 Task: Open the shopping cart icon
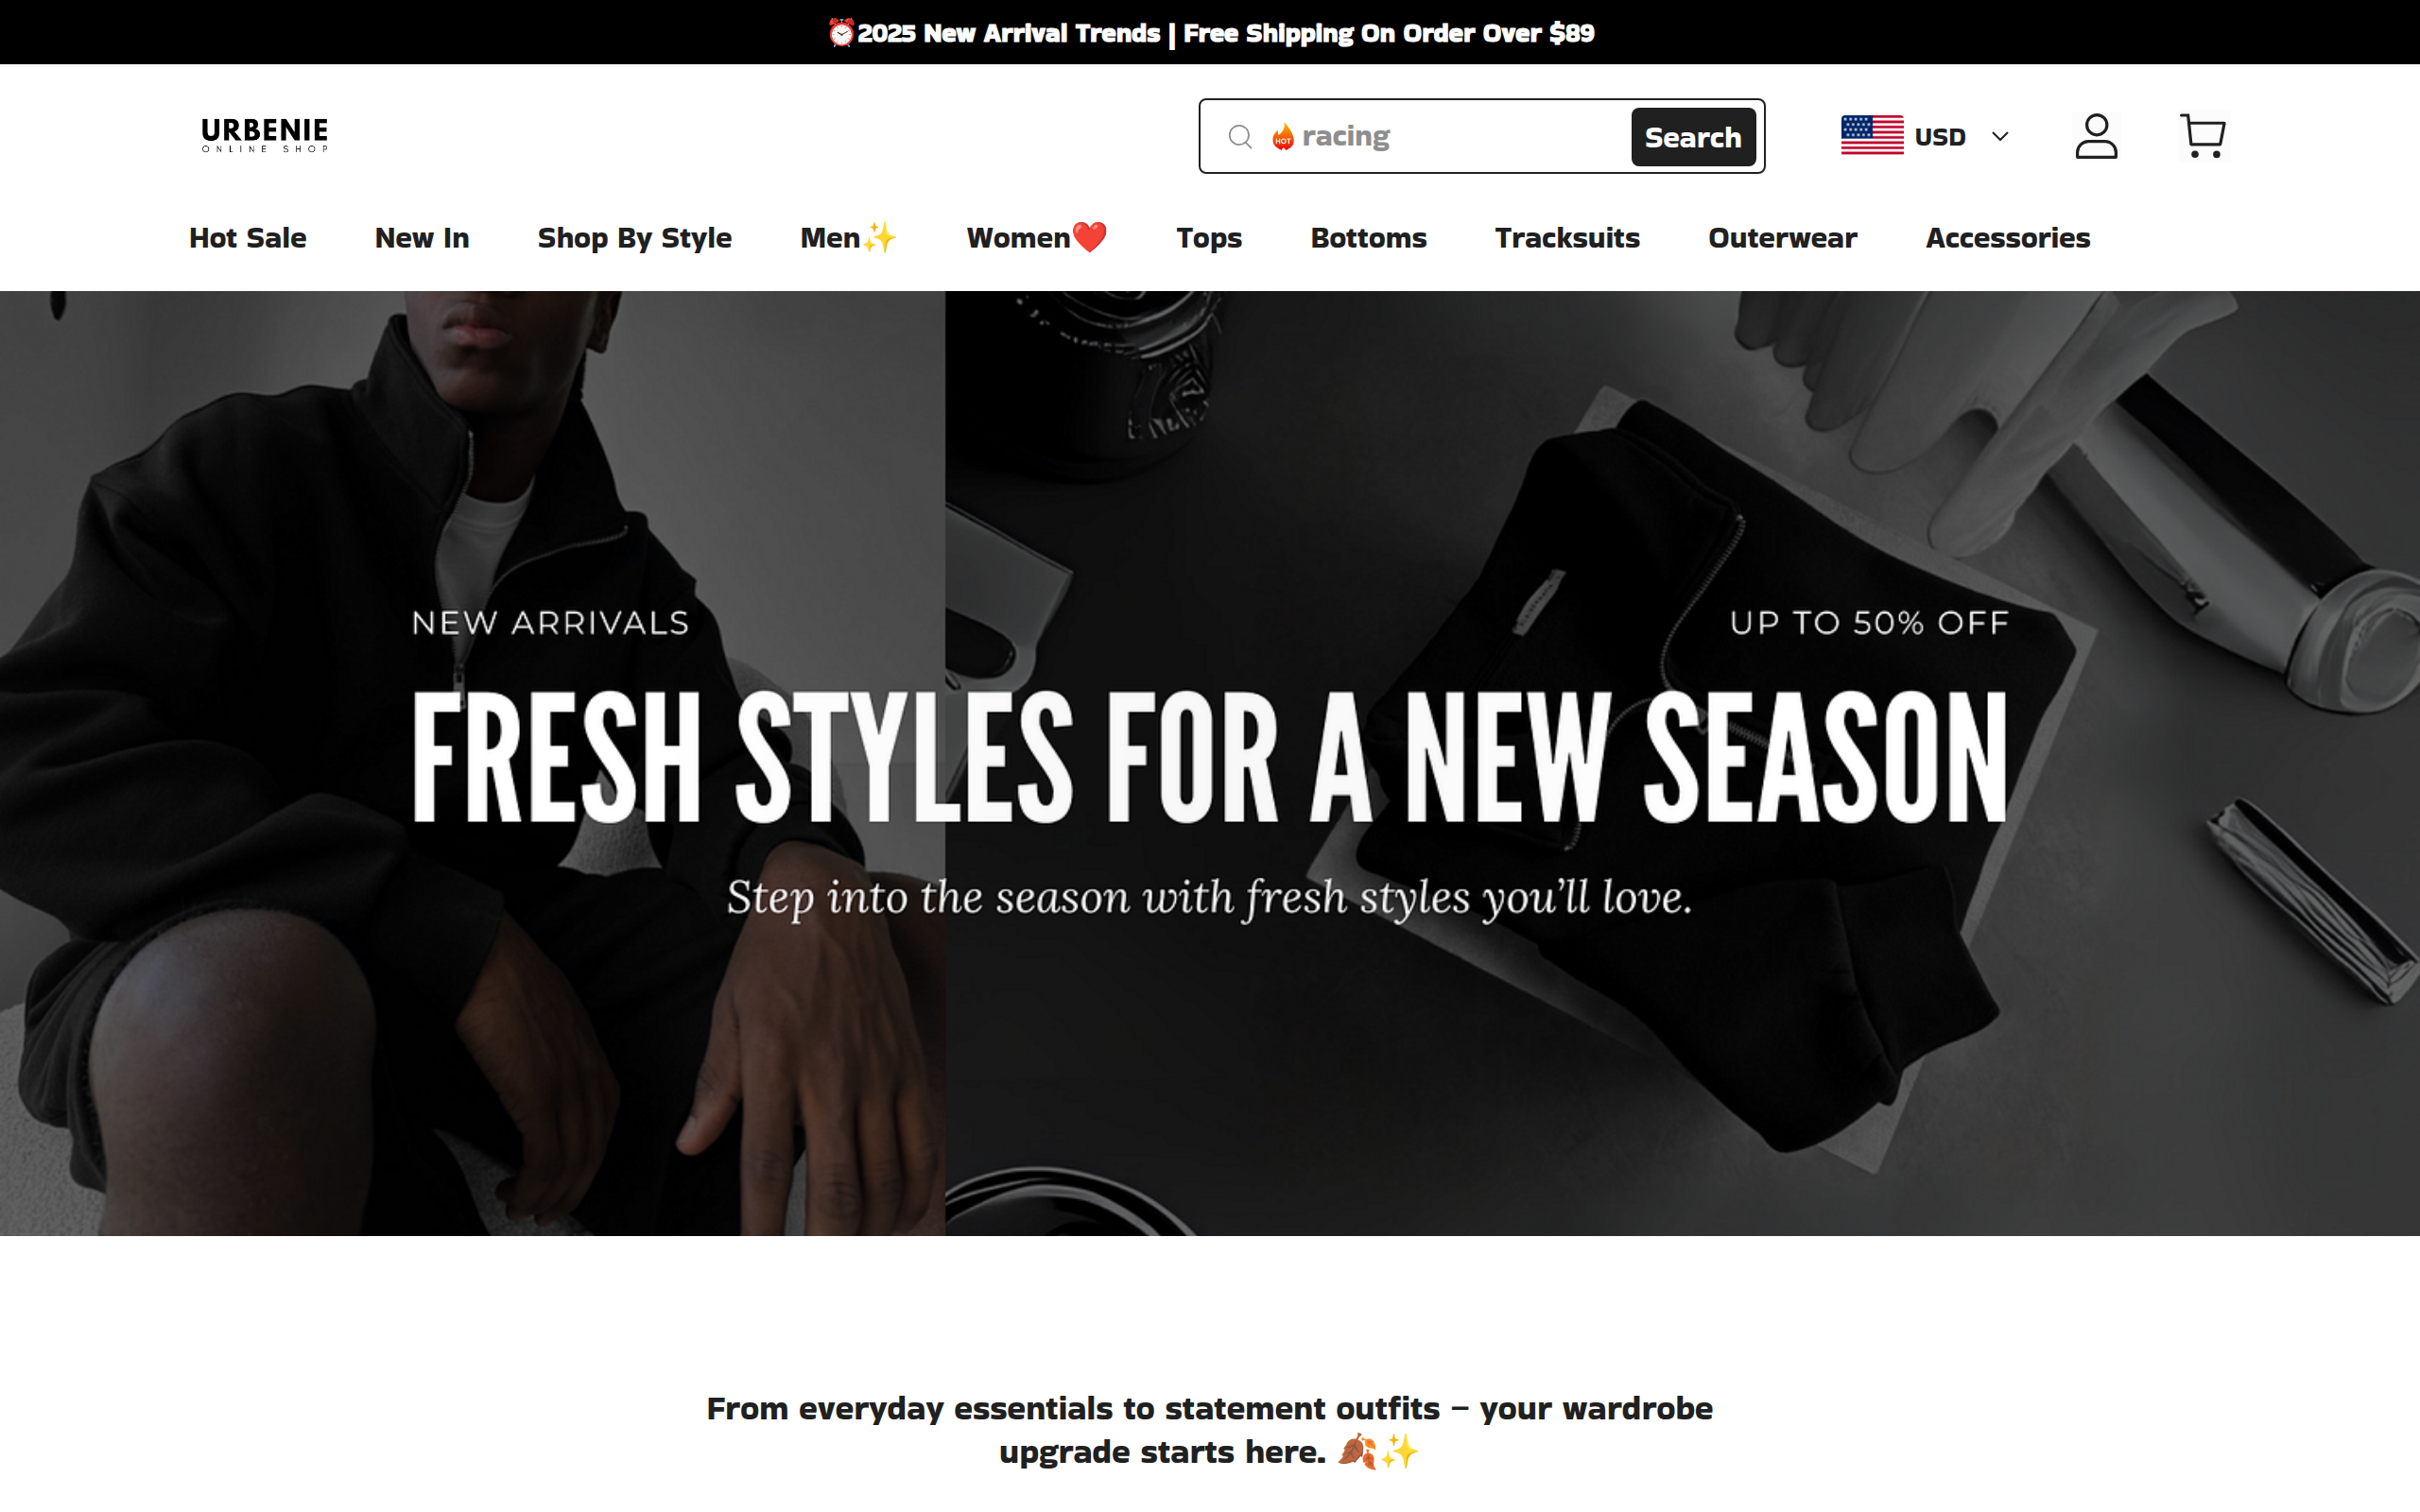point(2202,136)
